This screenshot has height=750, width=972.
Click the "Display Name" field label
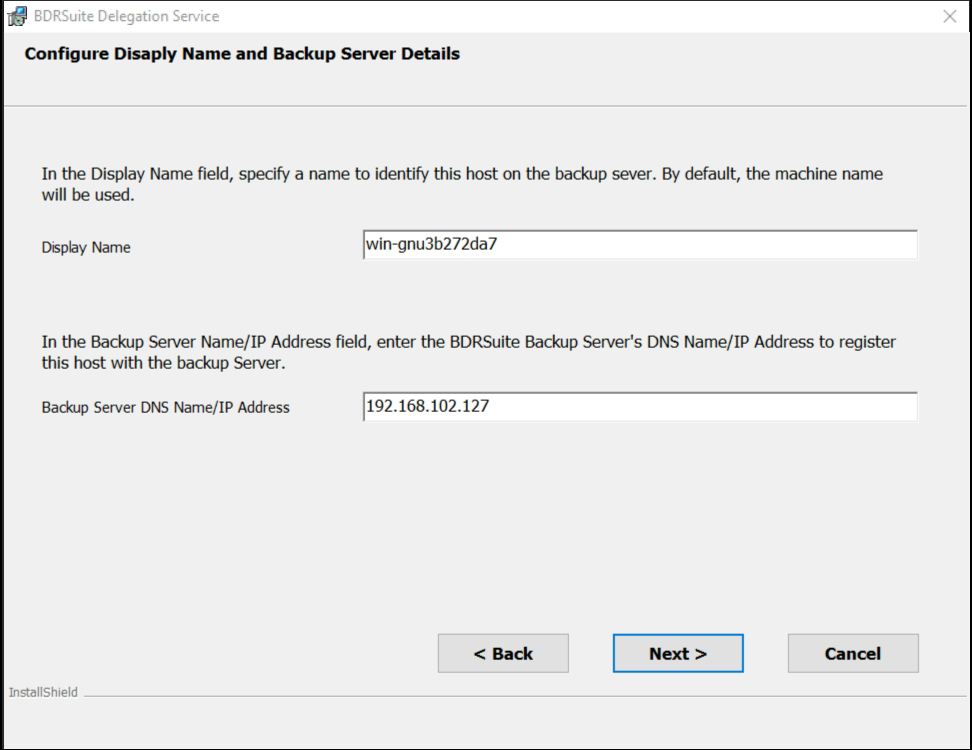(x=86, y=247)
